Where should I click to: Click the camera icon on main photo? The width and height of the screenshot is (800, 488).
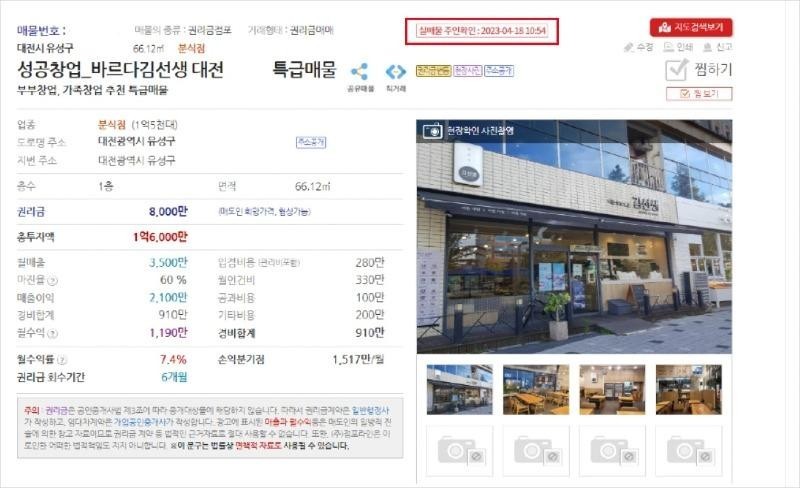433,131
